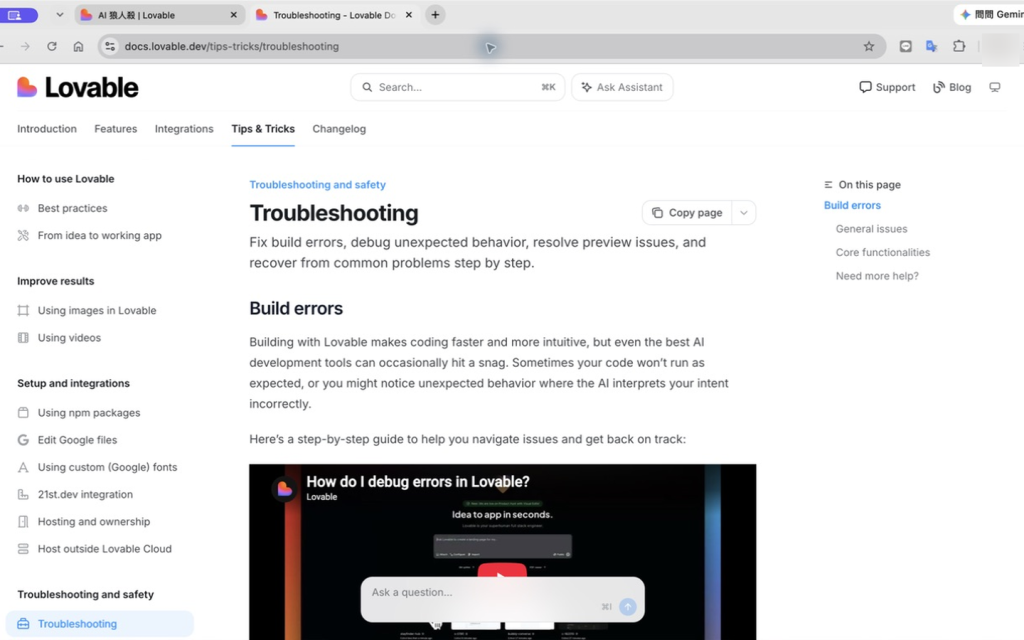The width and height of the screenshot is (1024, 640).
Task: Open a new browser tab
Action: click(x=435, y=14)
